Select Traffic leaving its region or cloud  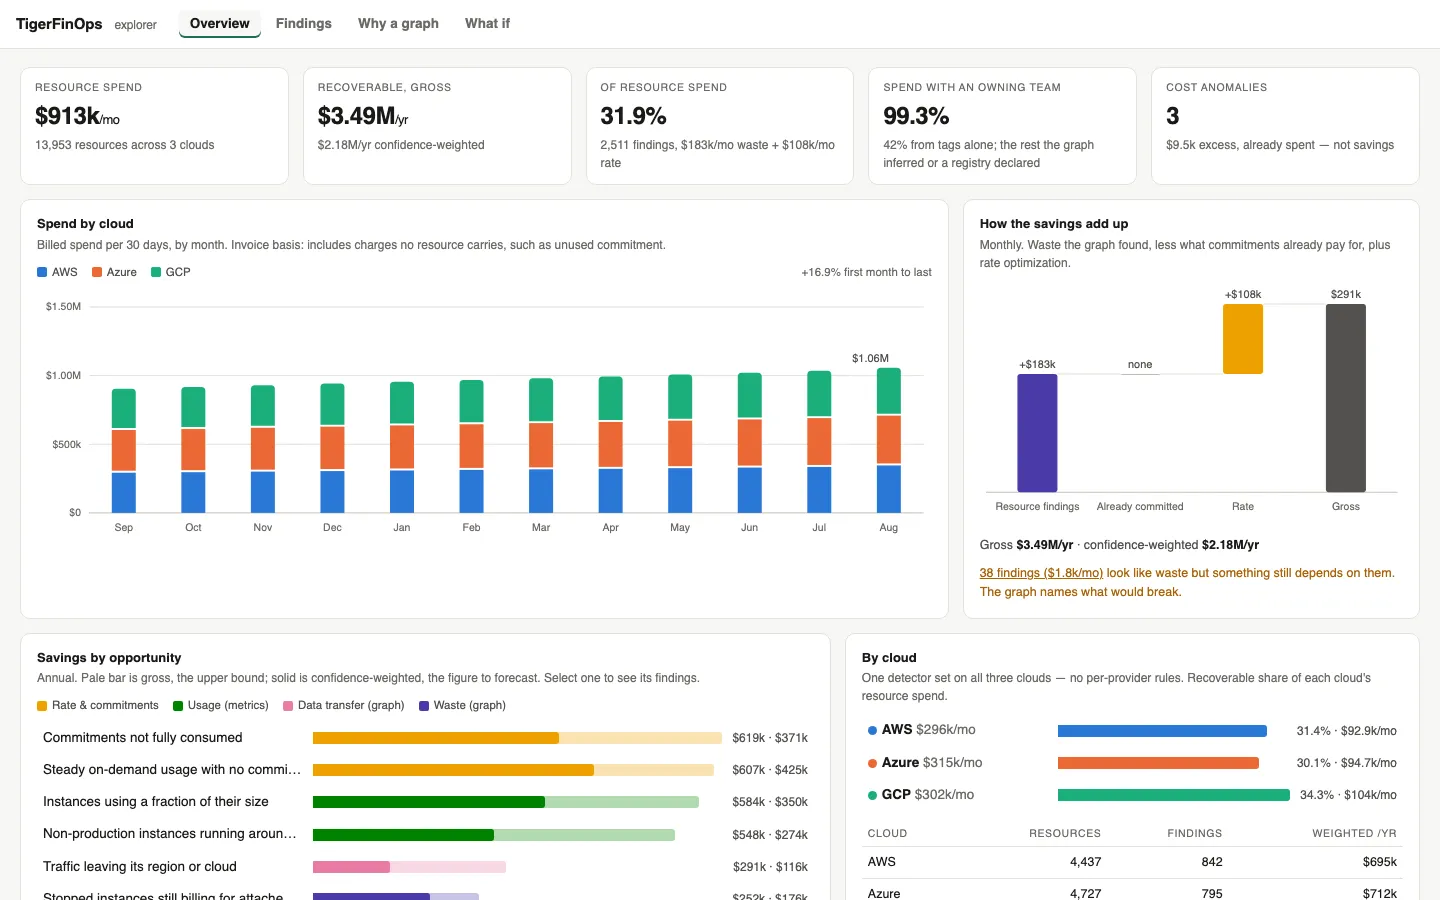coord(425,867)
